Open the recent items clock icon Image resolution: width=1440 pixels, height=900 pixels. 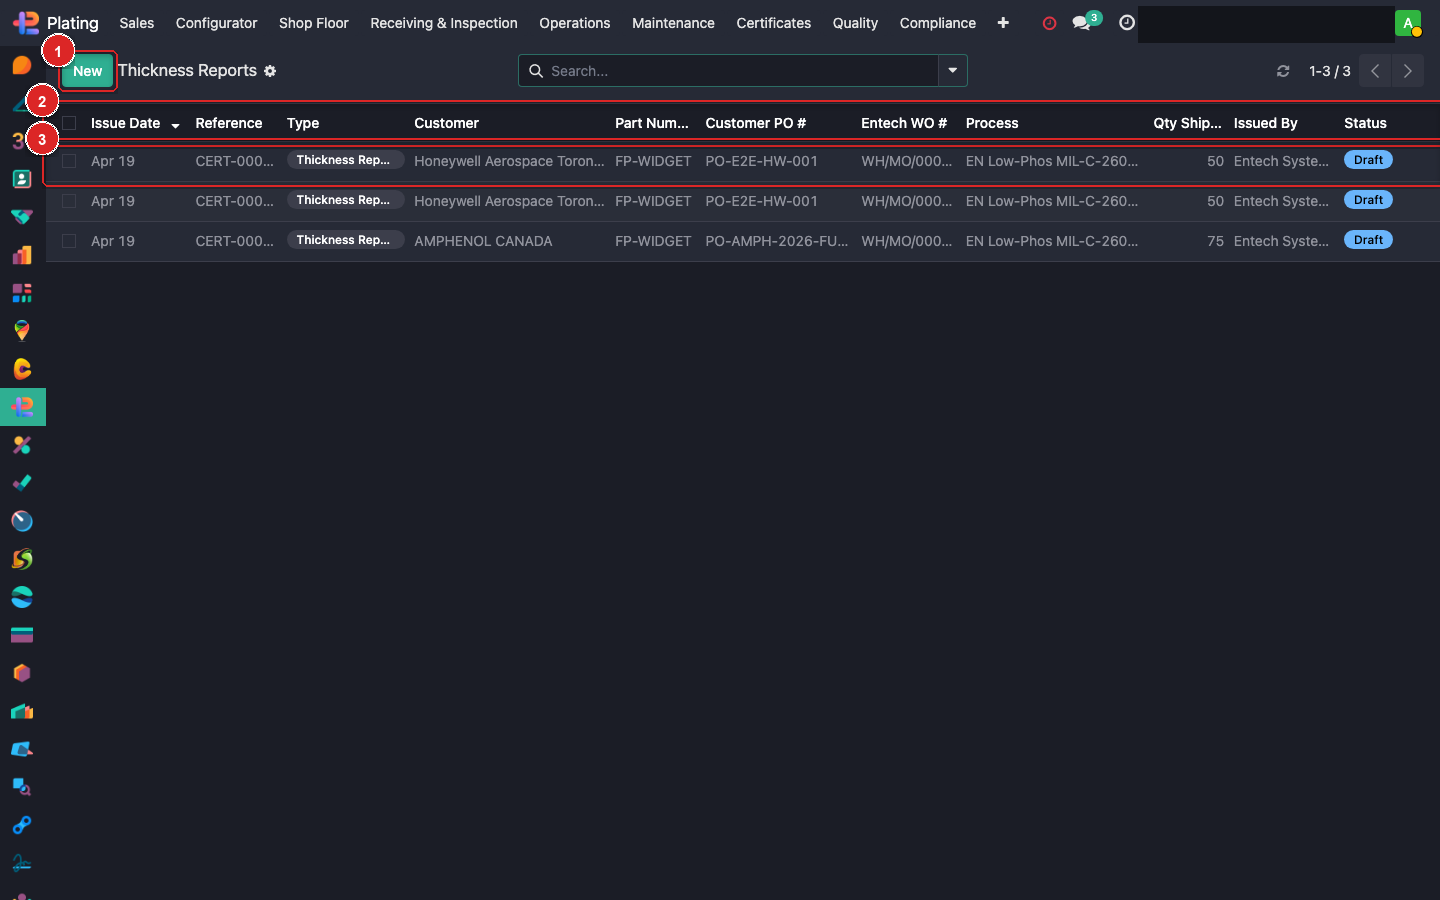(x=1126, y=23)
